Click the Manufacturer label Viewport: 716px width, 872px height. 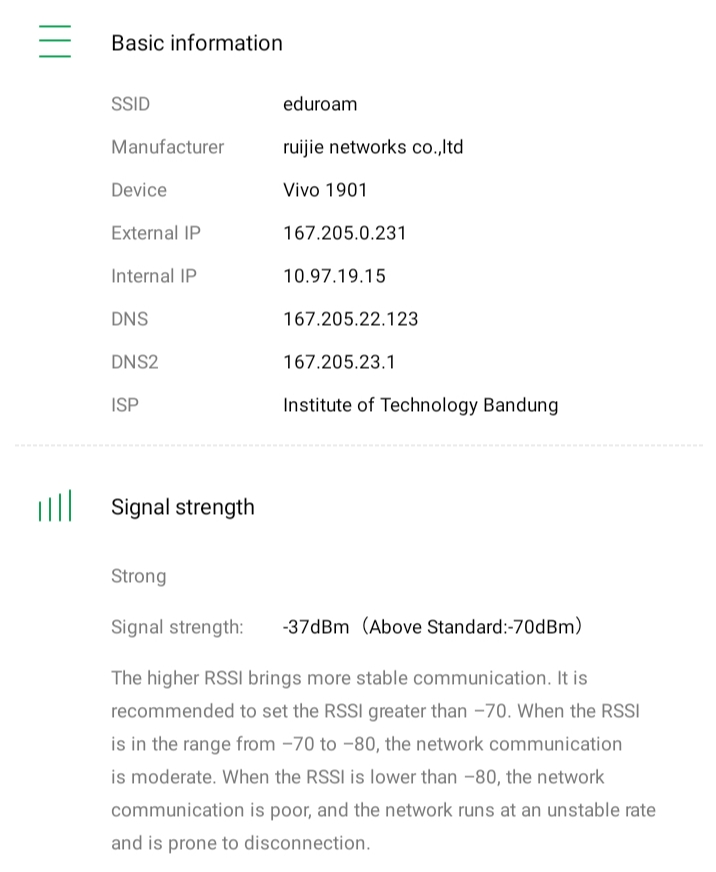click(168, 147)
